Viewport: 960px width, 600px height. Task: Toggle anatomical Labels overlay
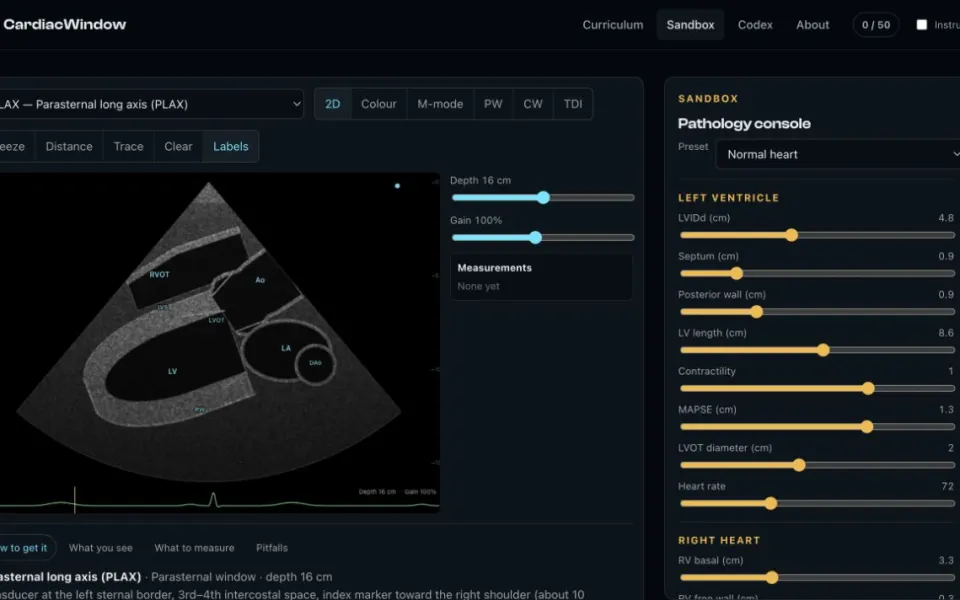231,146
